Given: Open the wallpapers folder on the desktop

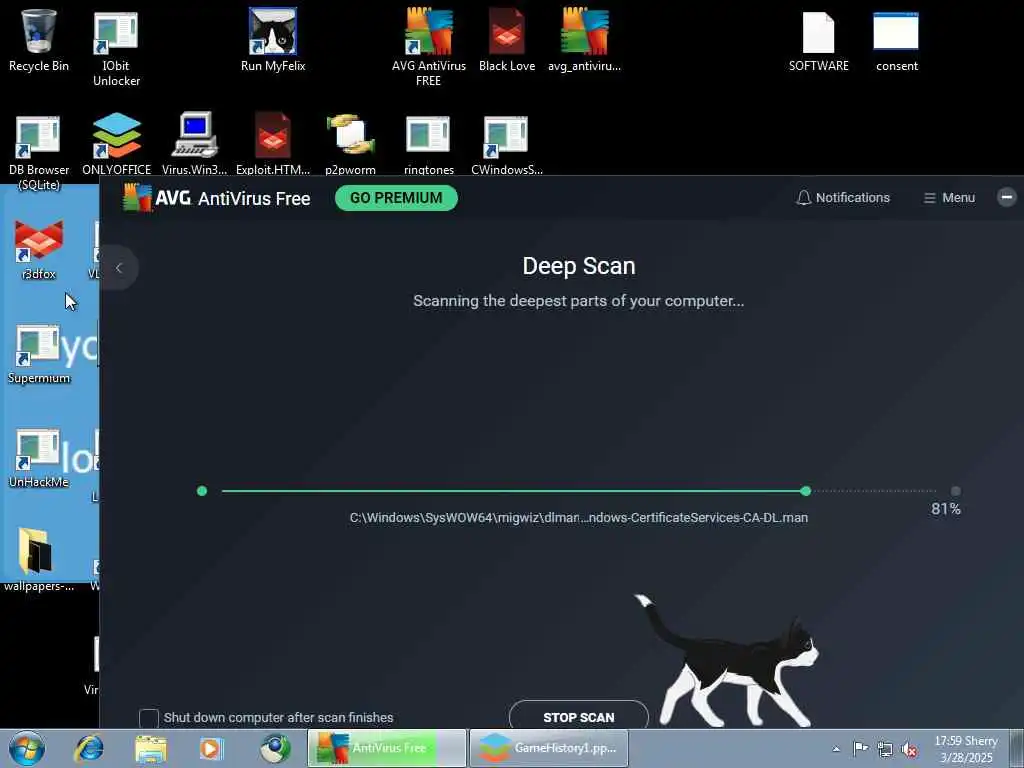Looking at the screenshot, I should 39,559.
